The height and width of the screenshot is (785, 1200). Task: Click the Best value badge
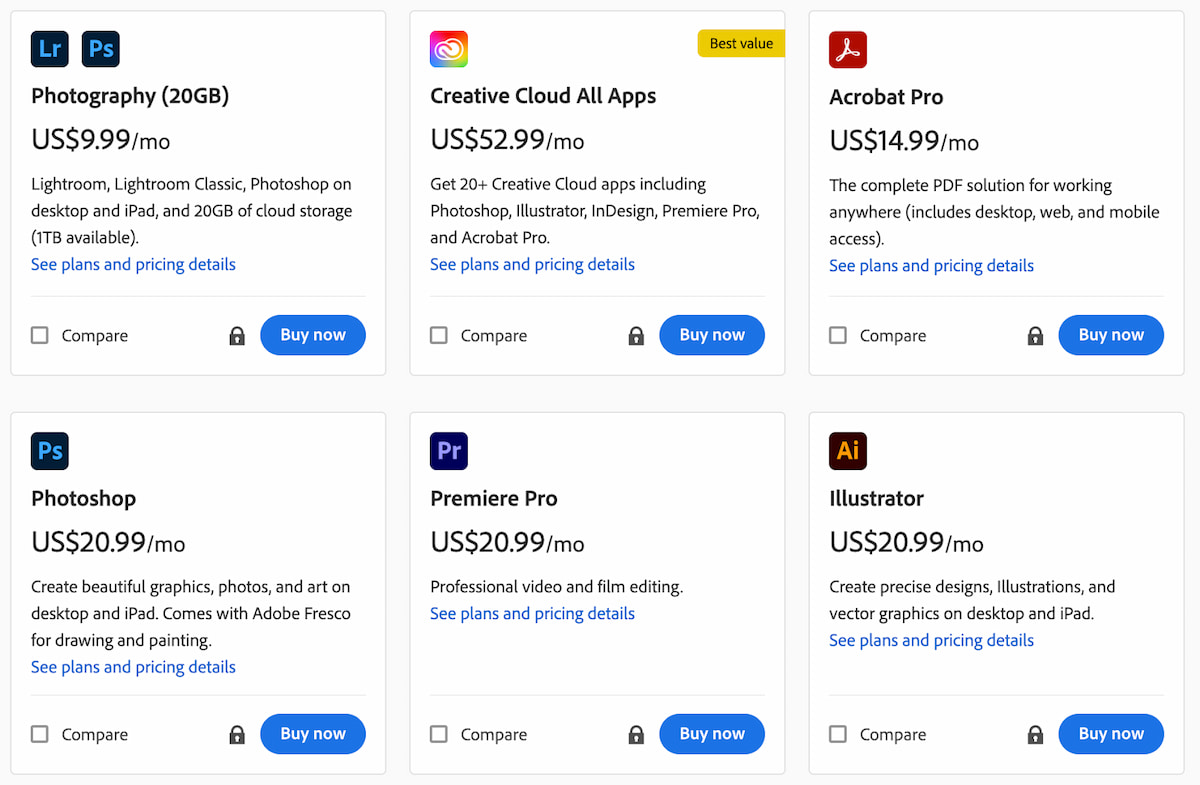[x=741, y=43]
